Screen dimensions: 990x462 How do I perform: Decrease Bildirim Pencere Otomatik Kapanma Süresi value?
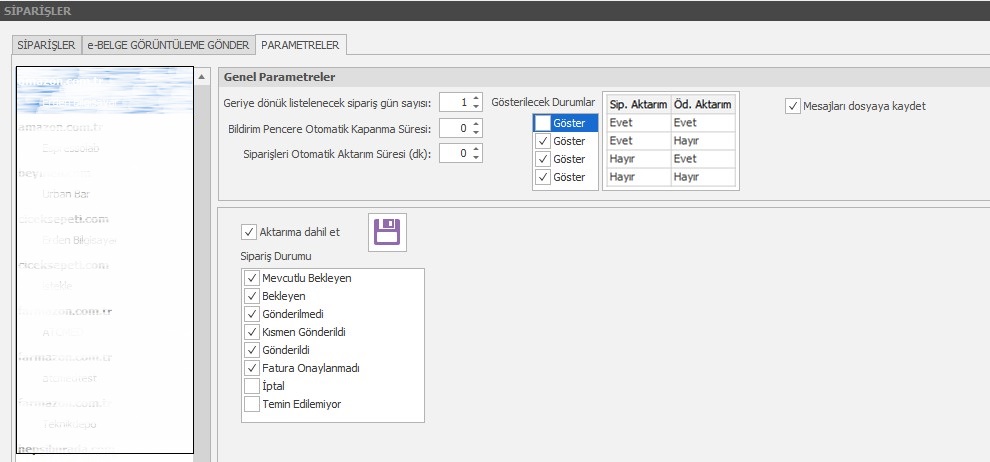click(x=476, y=132)
